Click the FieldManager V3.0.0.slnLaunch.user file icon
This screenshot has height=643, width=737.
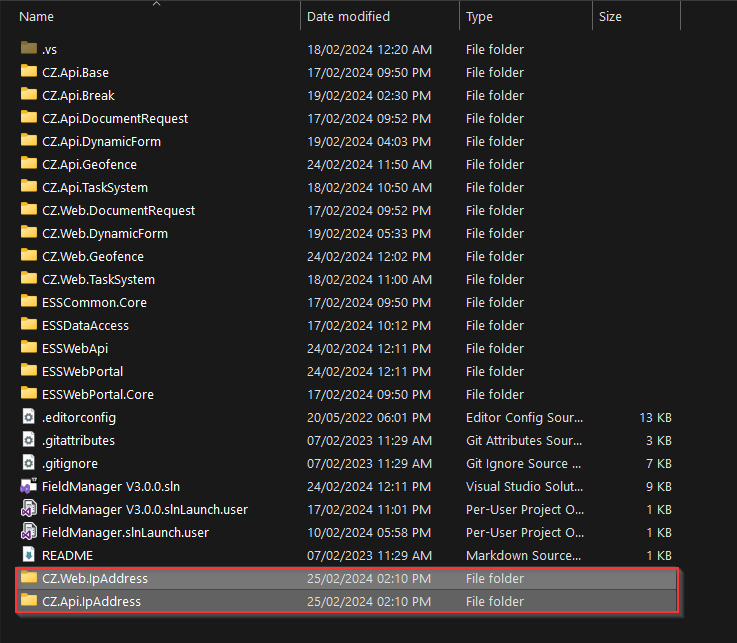pos(29,509)
